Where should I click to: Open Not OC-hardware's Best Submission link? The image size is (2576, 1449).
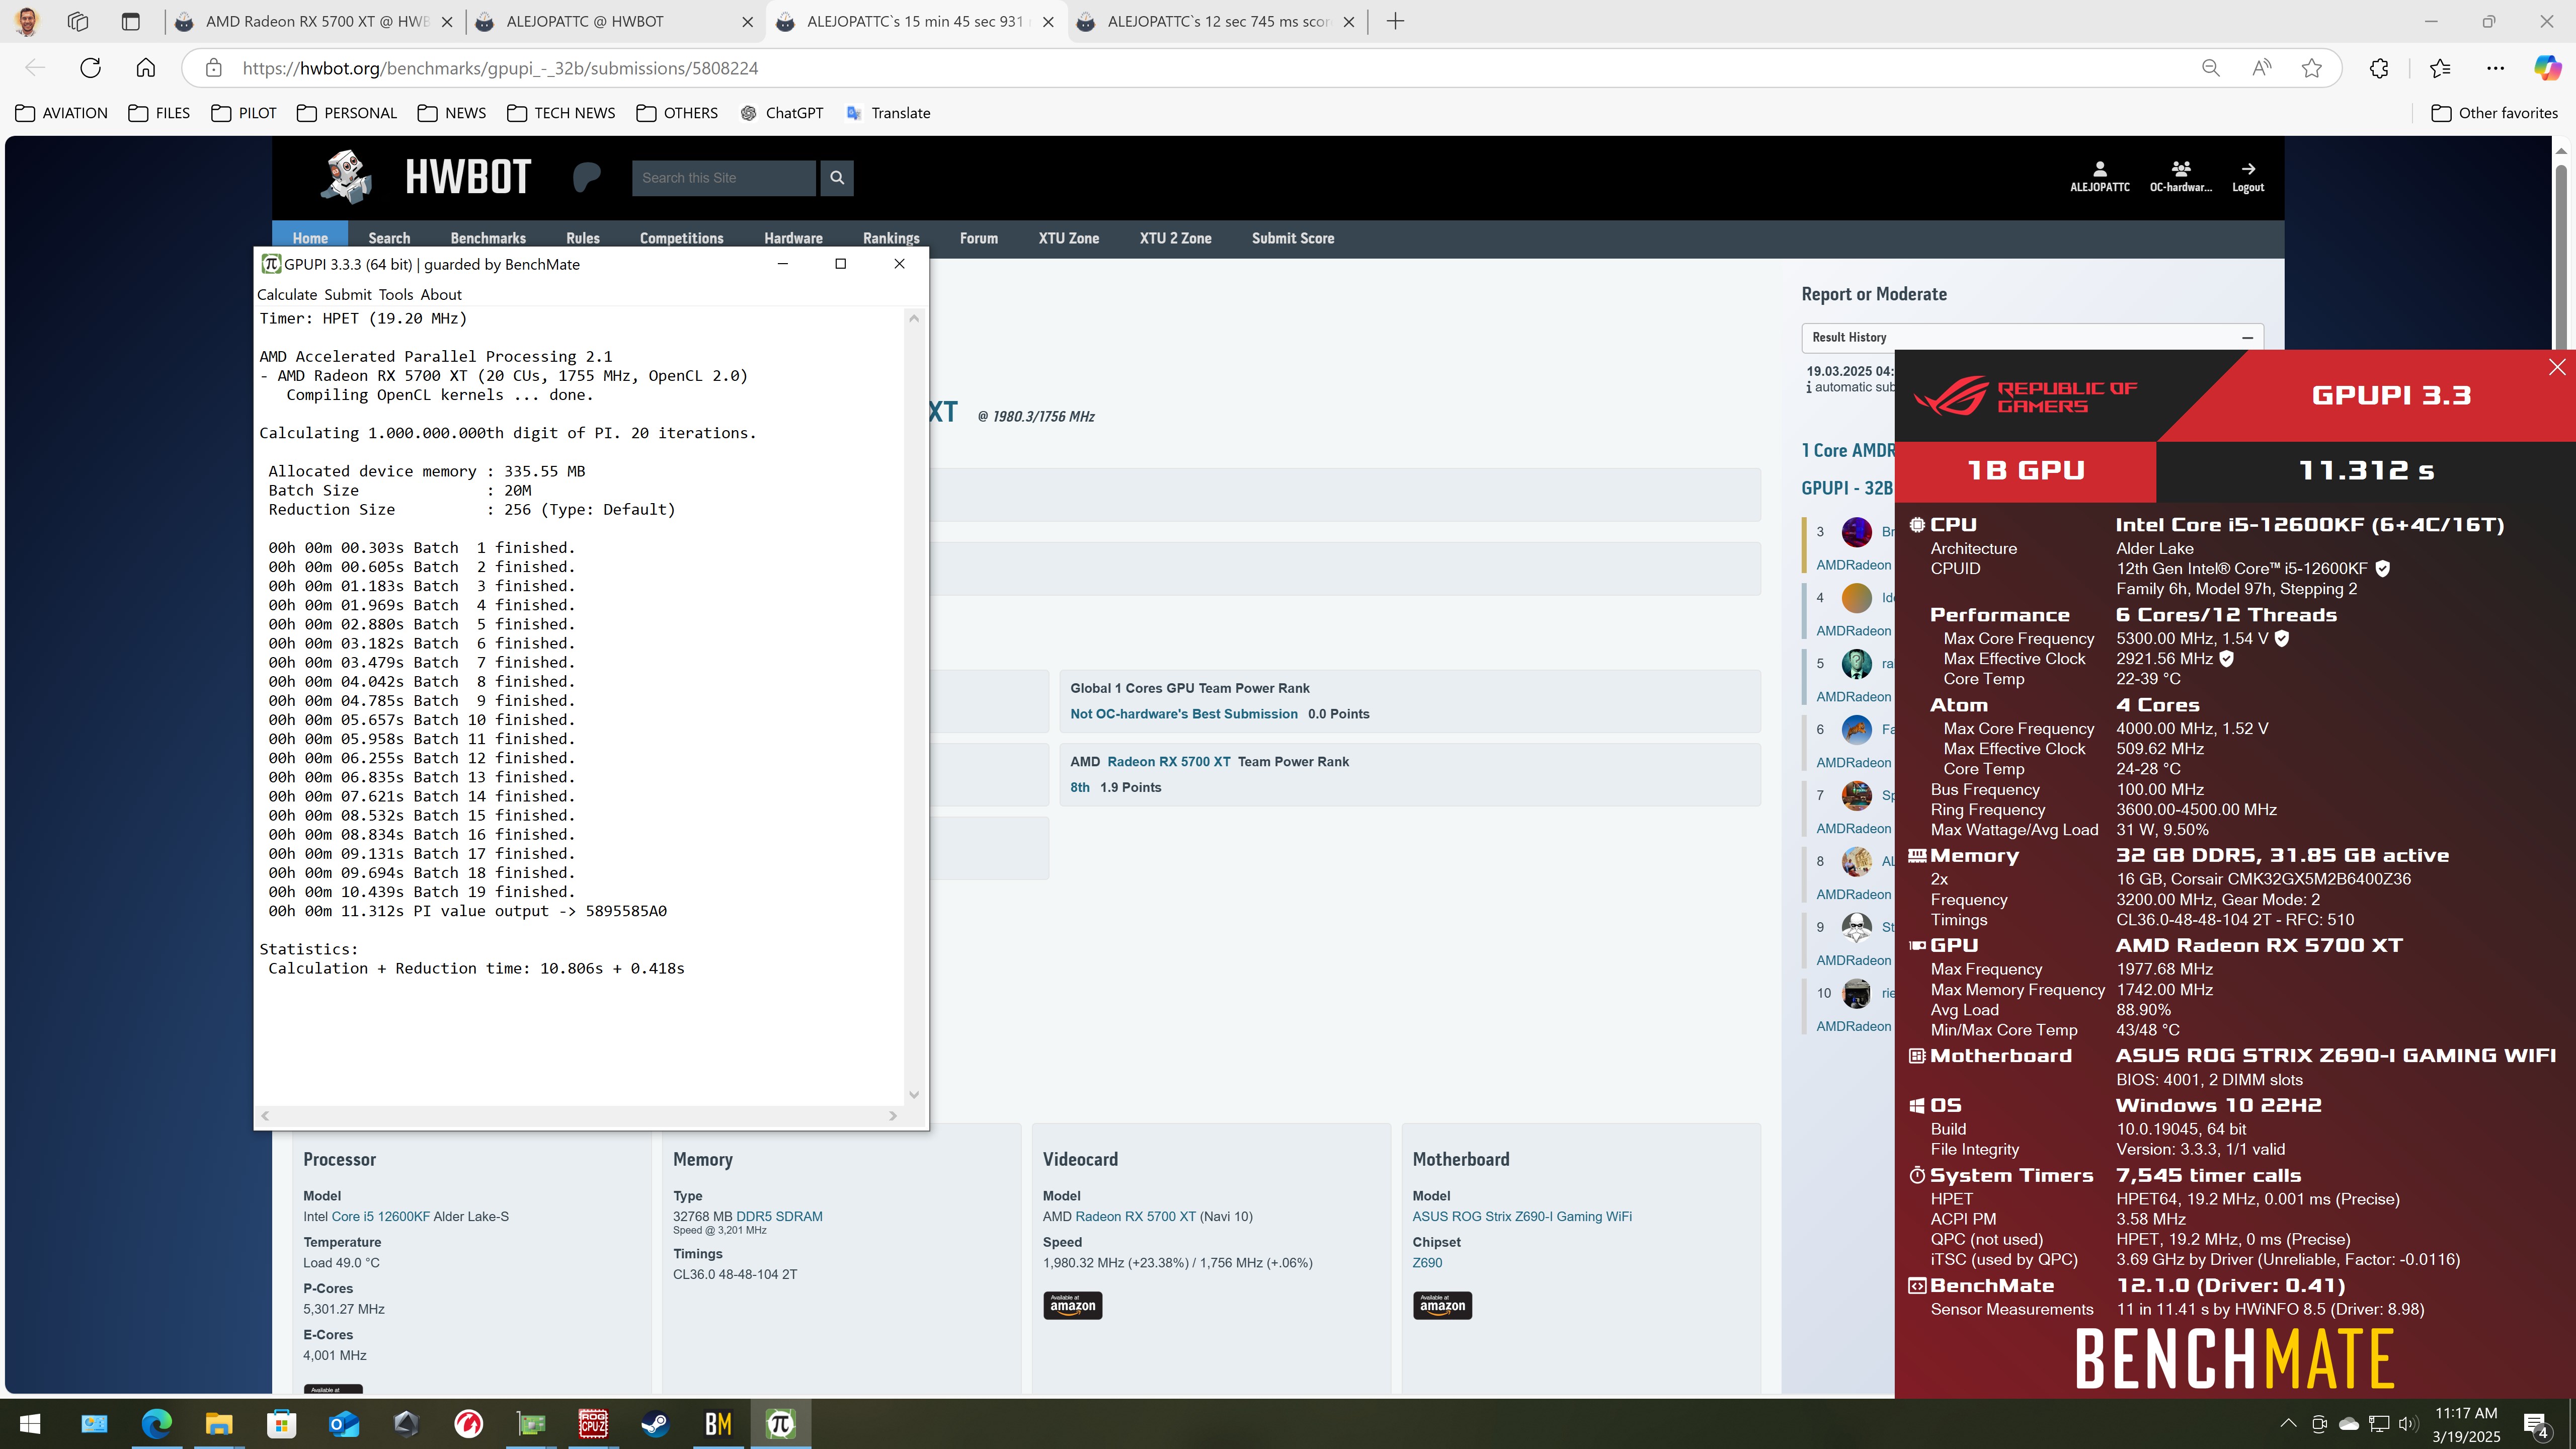tap(1184, 714)
